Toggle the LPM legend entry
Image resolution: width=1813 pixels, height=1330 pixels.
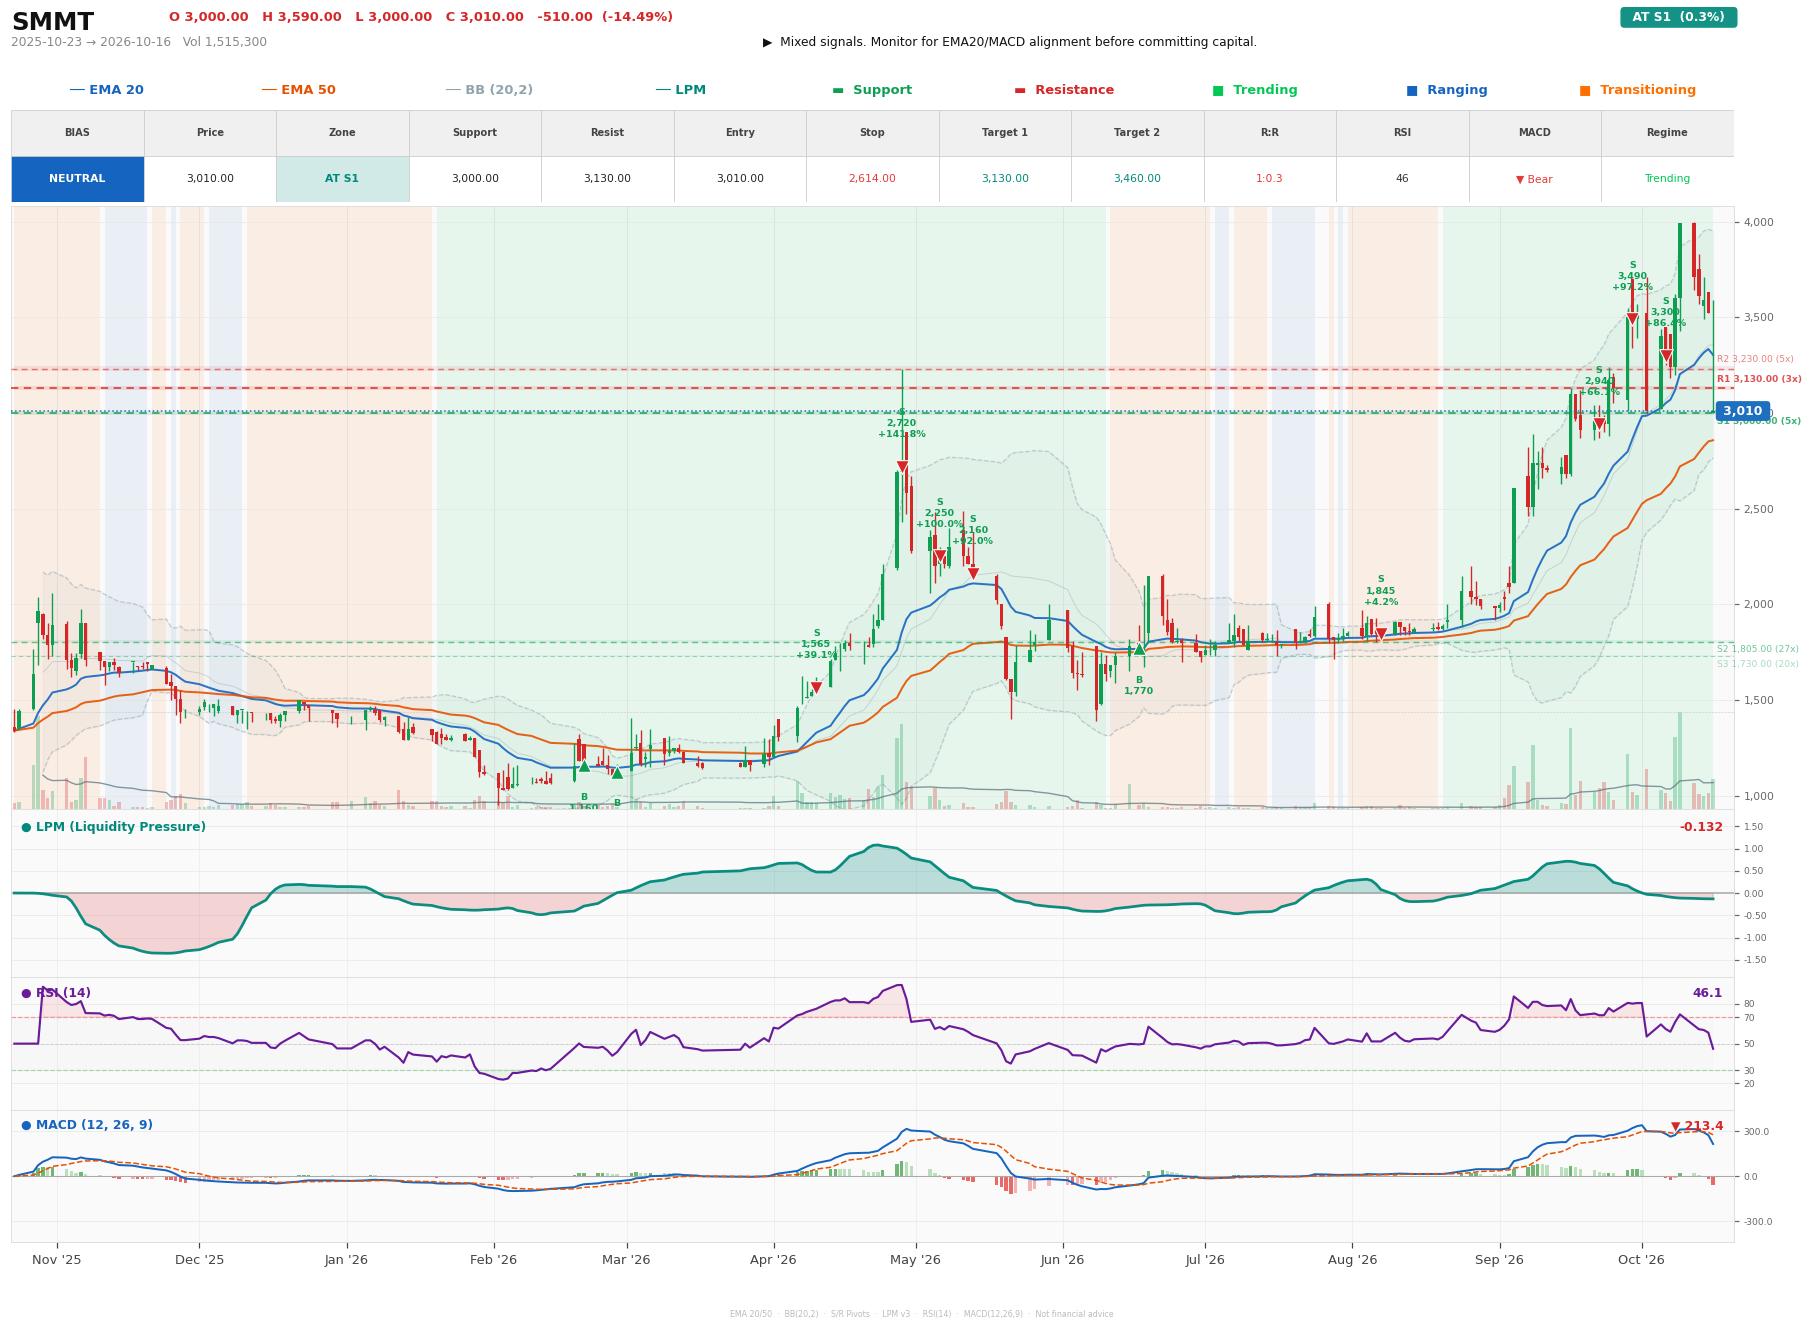click(x=680, y=90)
